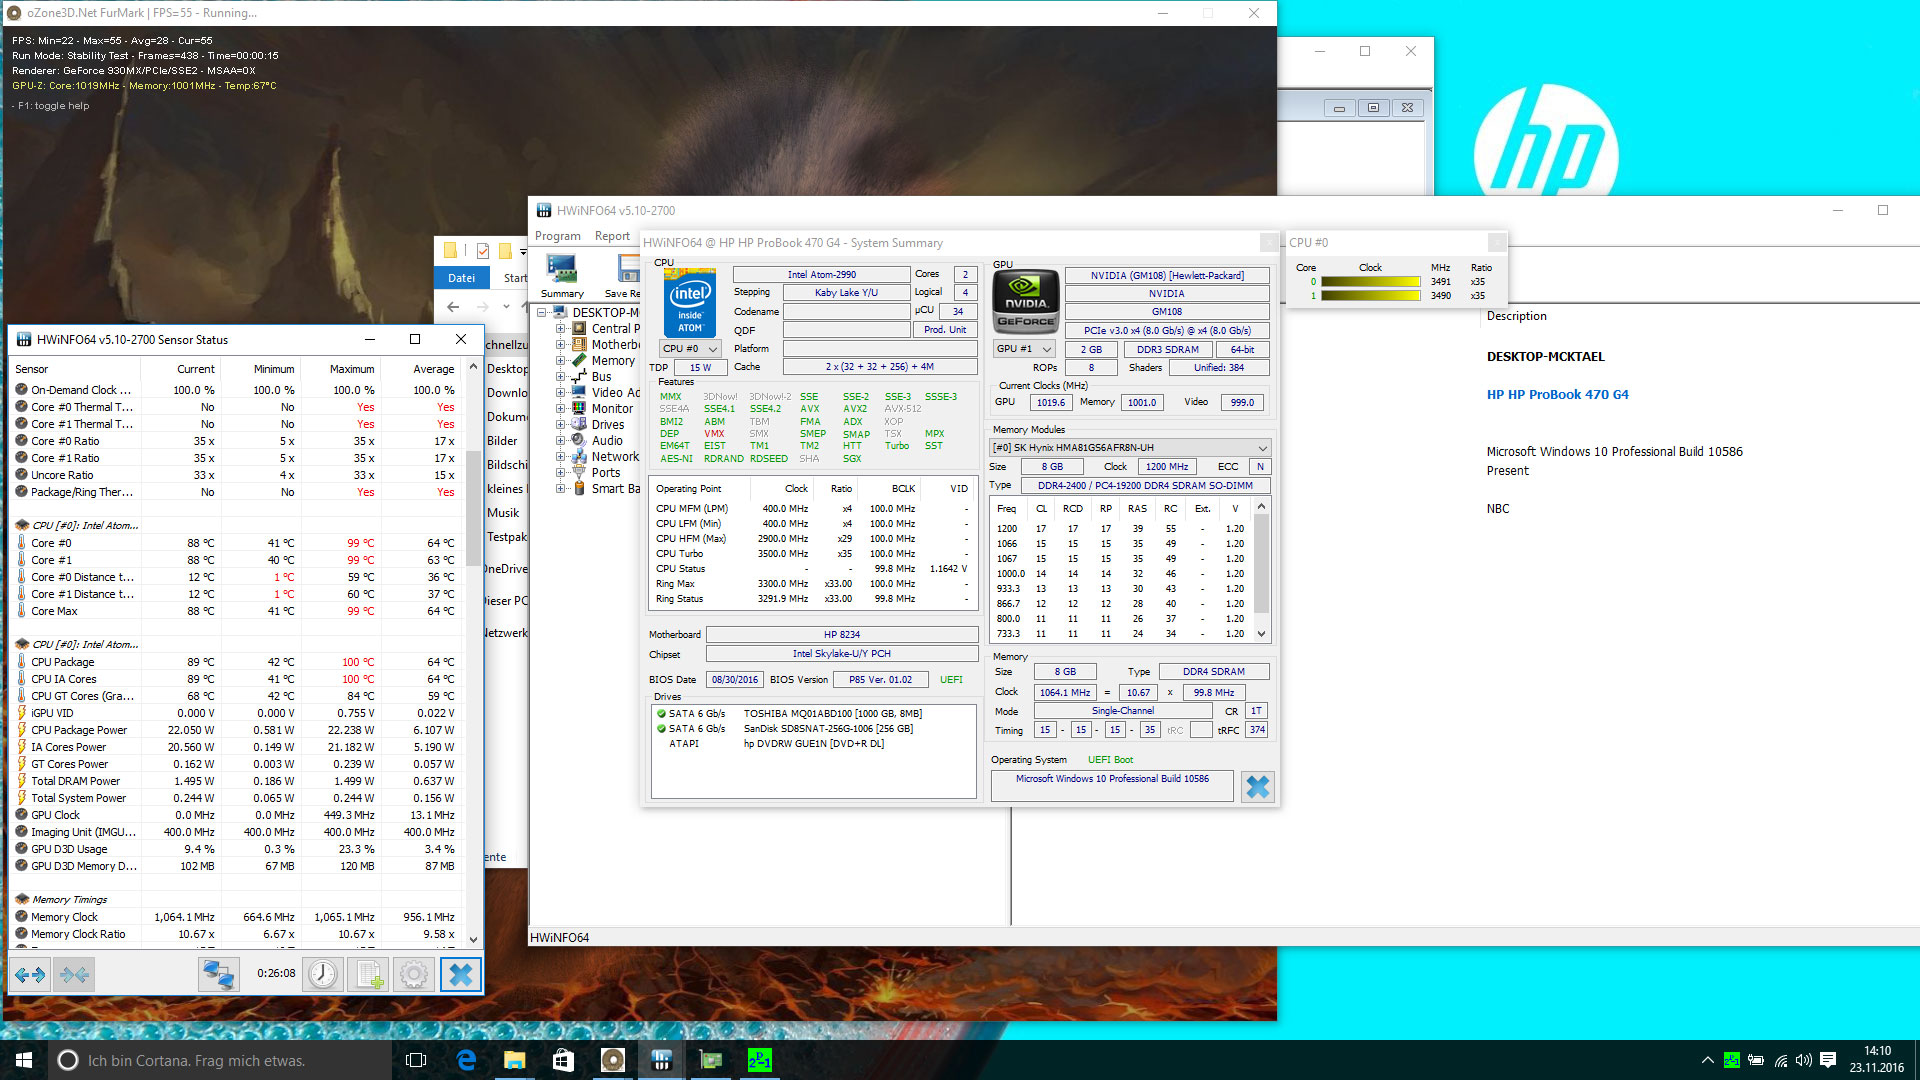Launch Microsoft Edge from taskbar
The image size is (1920, 1080).
point(466,1060)
